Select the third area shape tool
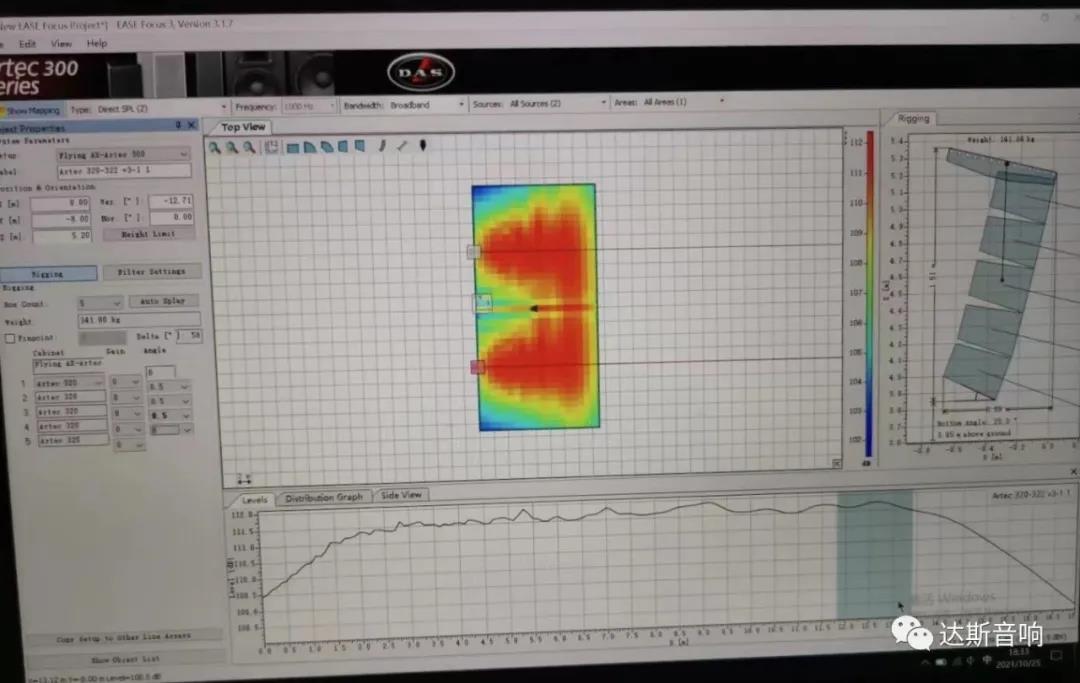The width and height of the screenshot is (1080, 683). [326, 147]
